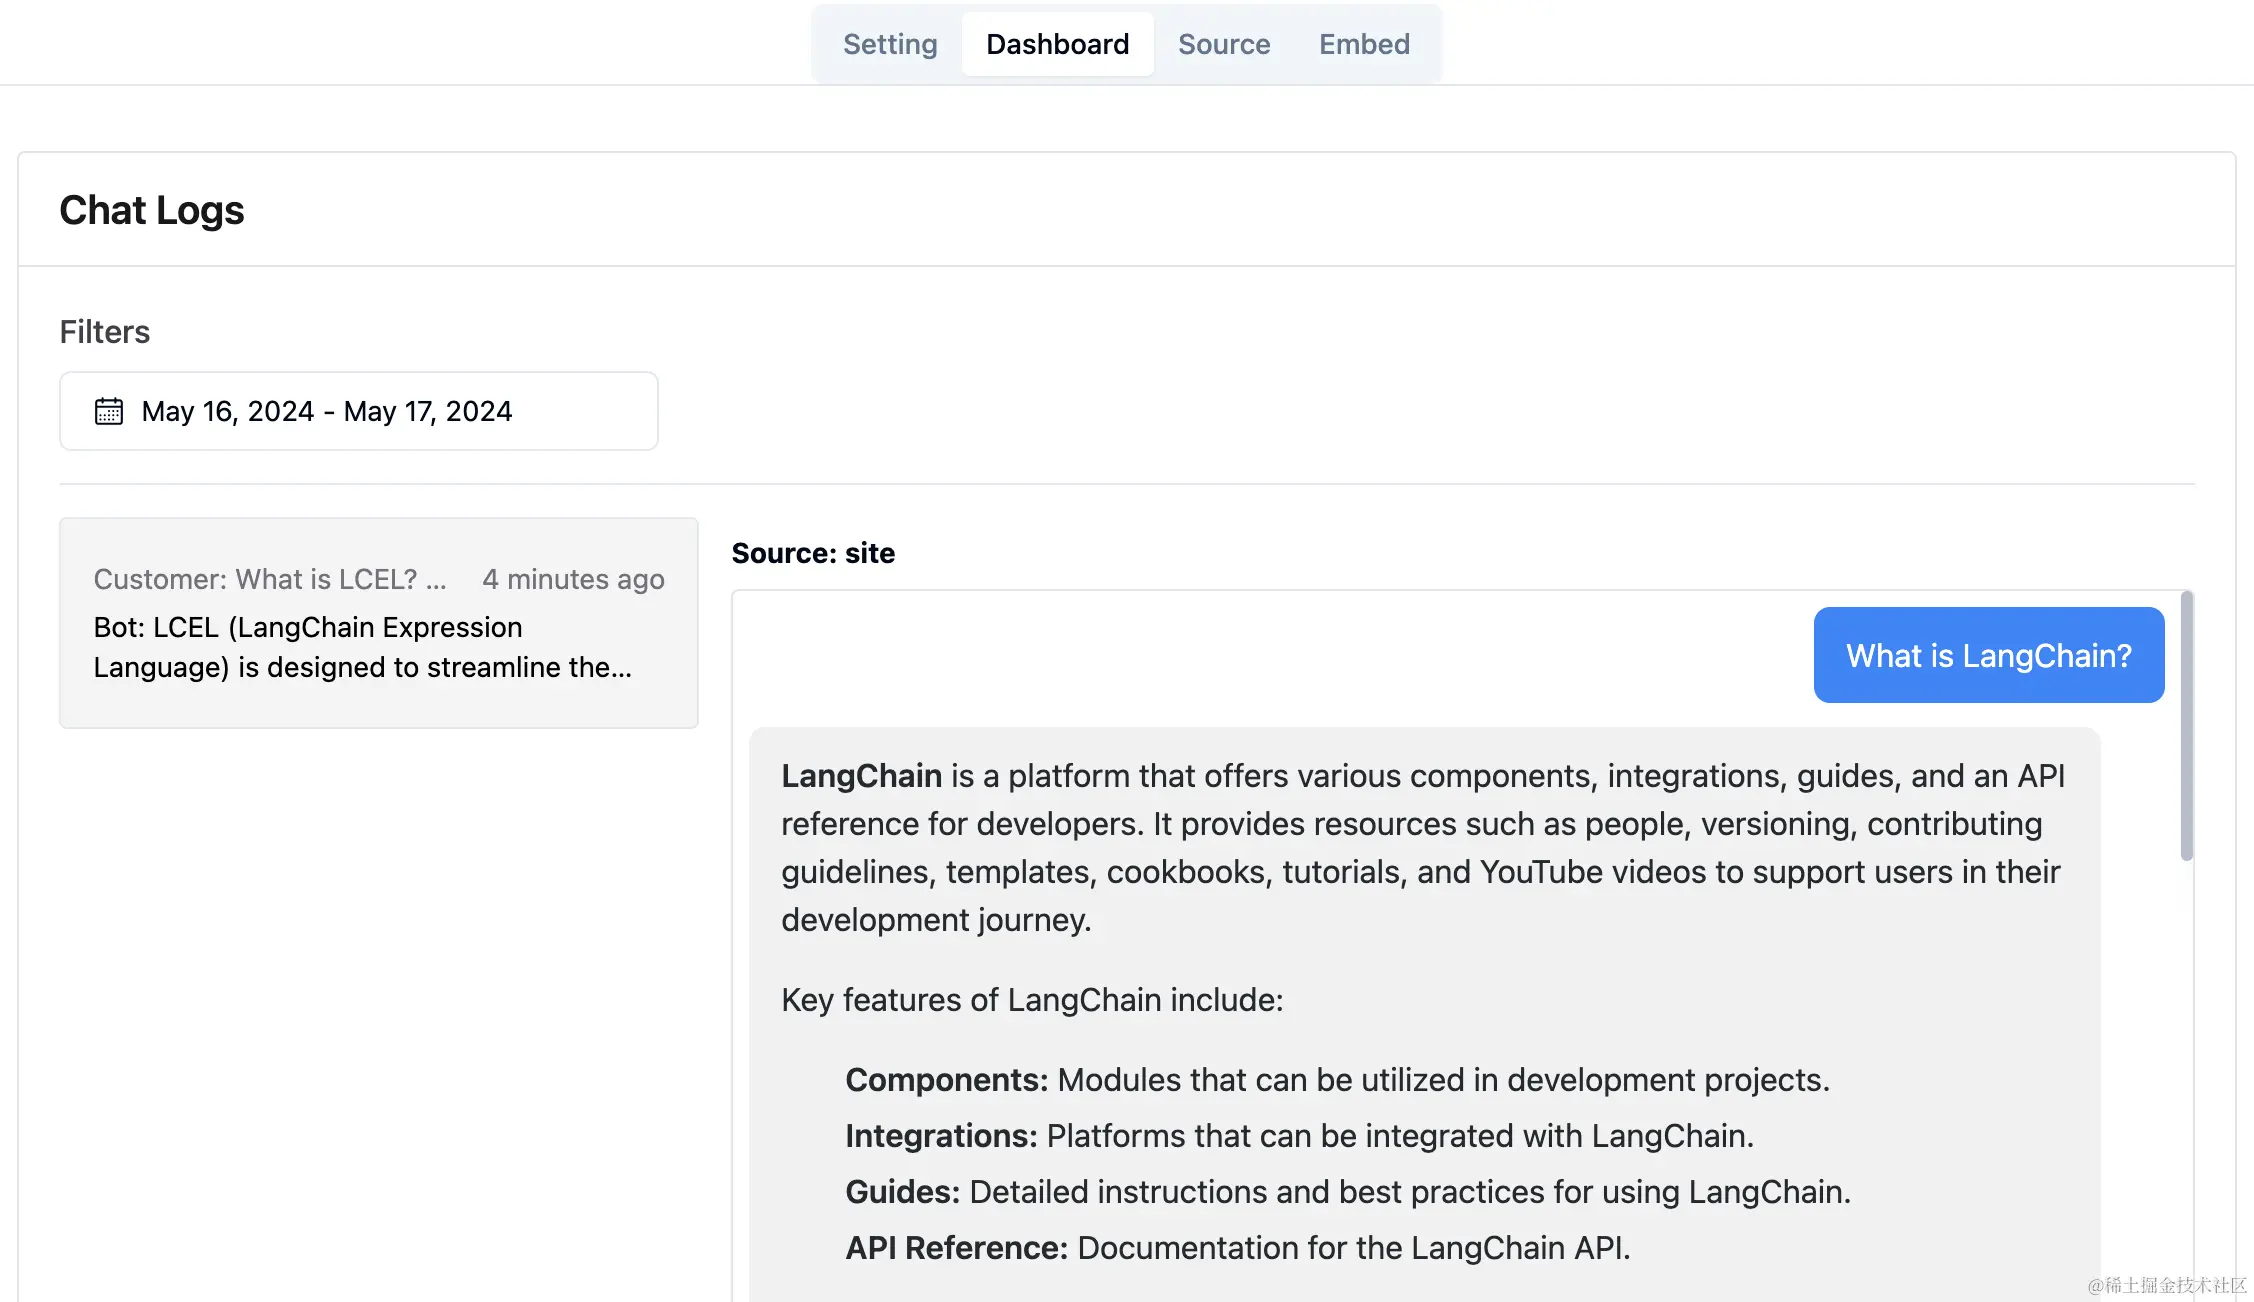2254x1302 pixels.
Task: Click the 'Integrations:' feature line
Action: tap(1298, 1136)
